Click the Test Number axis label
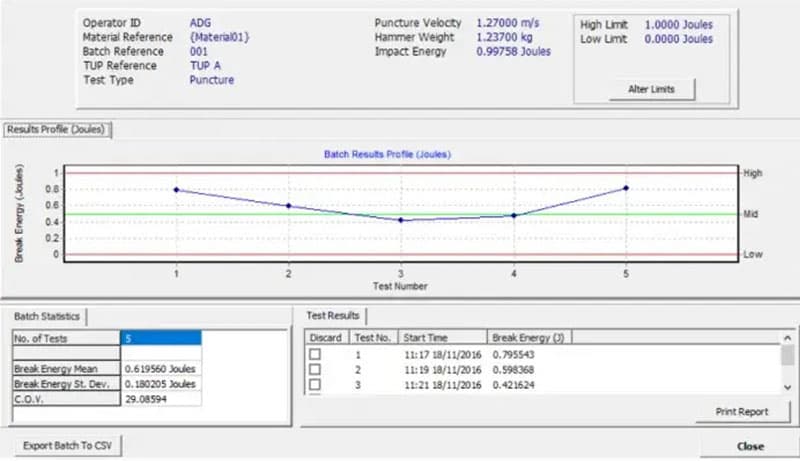The image size is (800, 461). 400,286
